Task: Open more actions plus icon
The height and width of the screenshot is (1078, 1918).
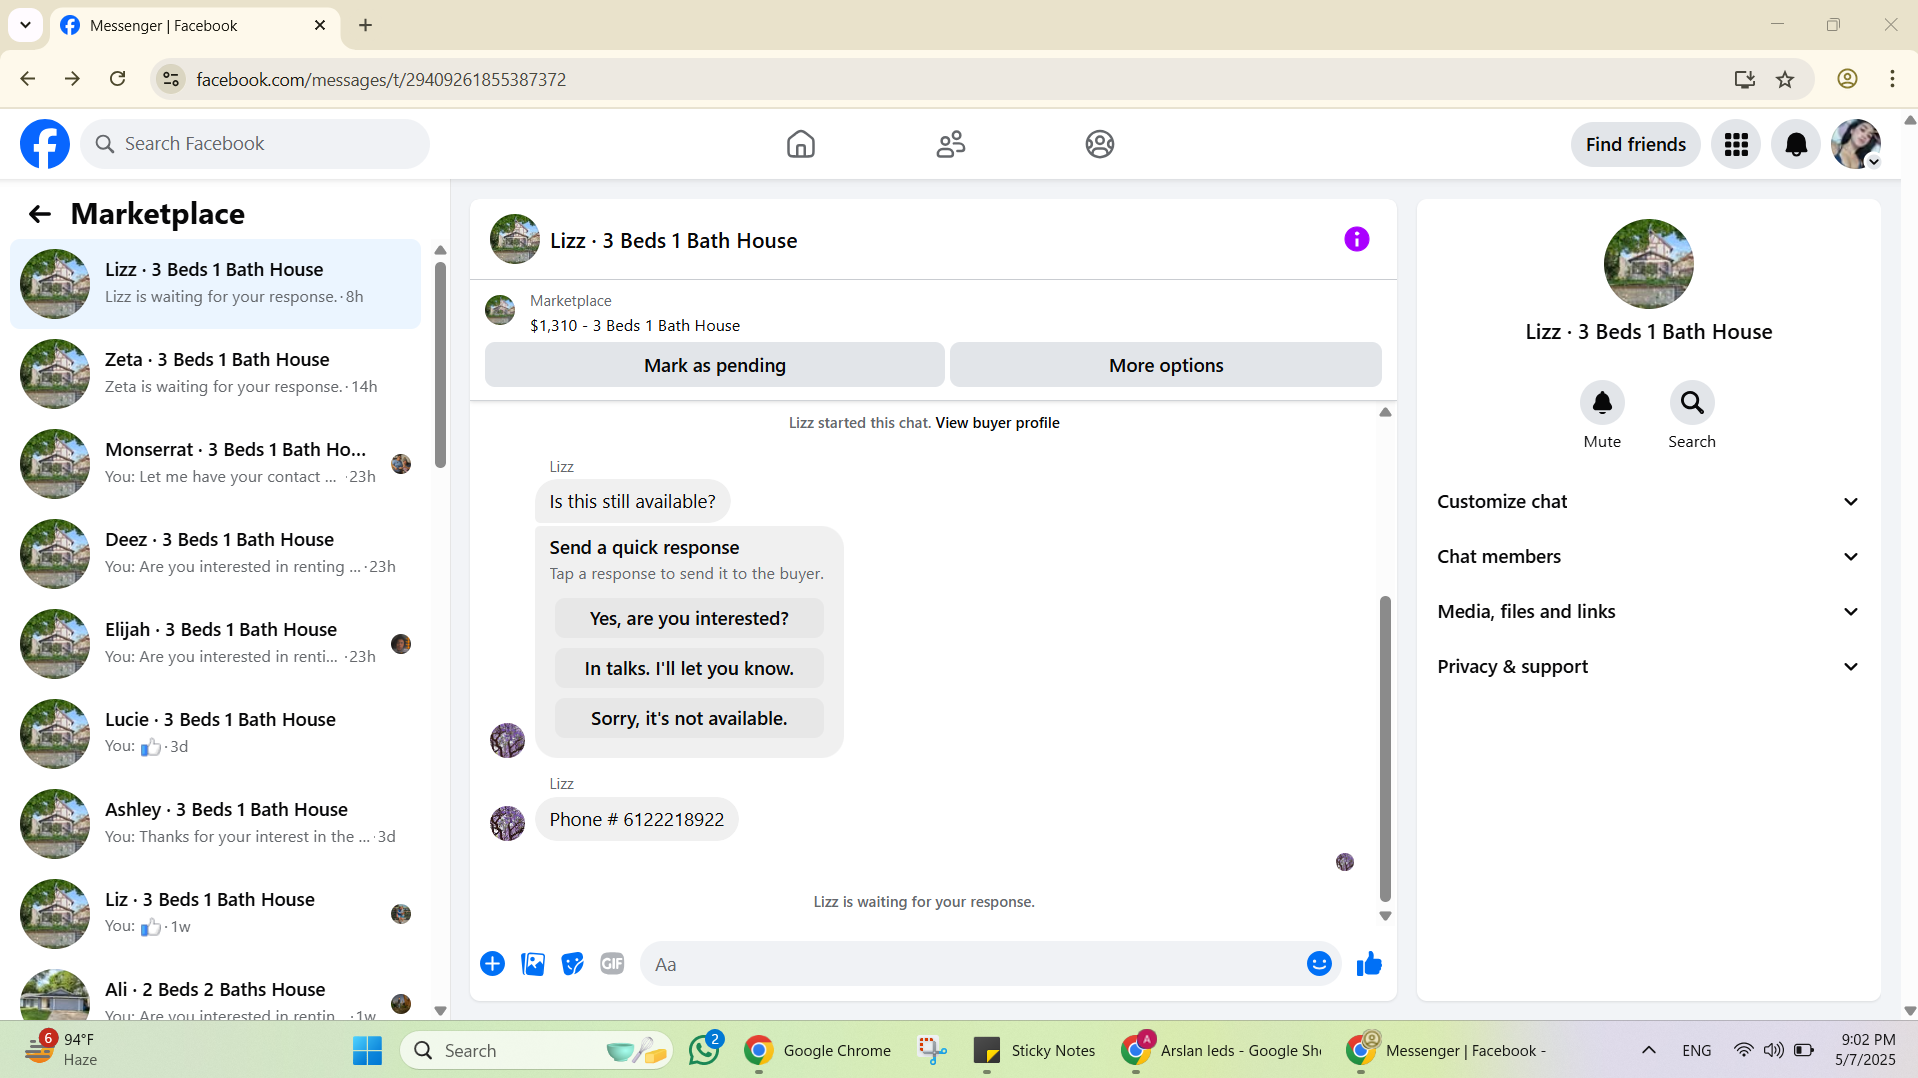Action: click(x=492, y=963)
